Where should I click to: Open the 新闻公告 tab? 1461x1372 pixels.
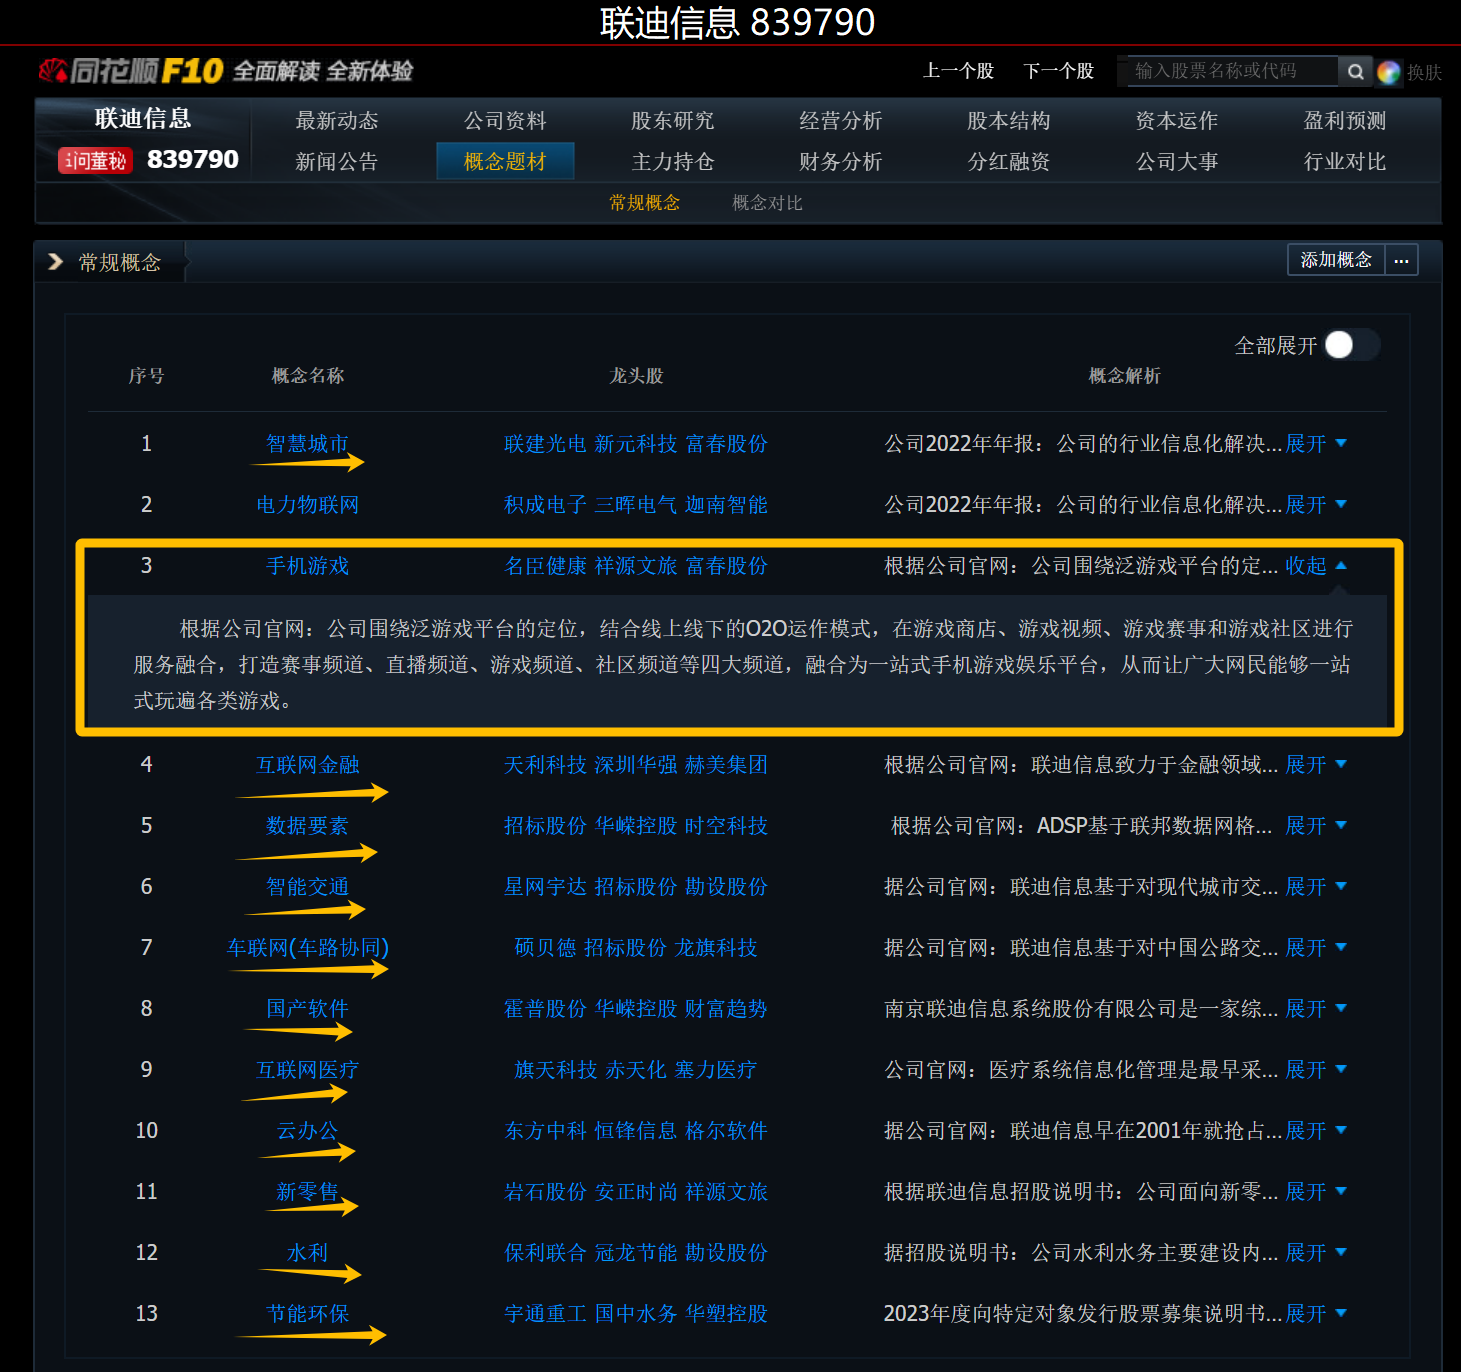pos(337,162)
